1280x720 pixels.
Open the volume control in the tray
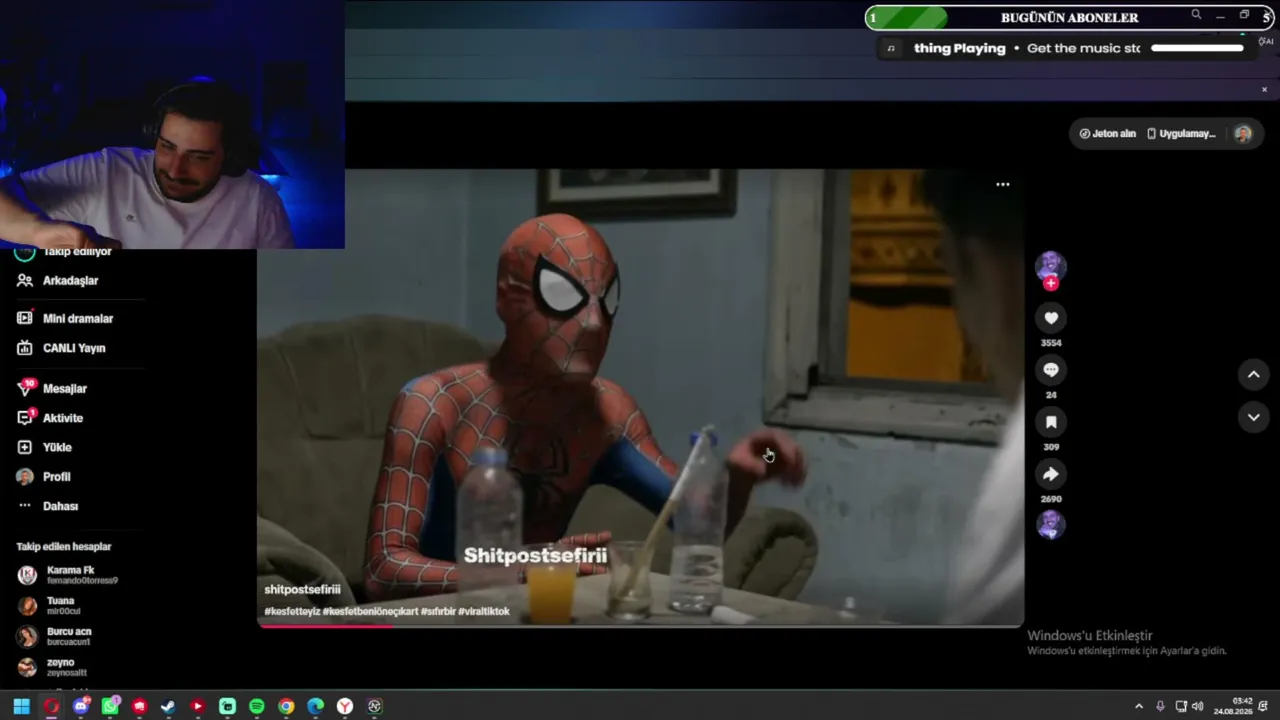pos(1198,707)
